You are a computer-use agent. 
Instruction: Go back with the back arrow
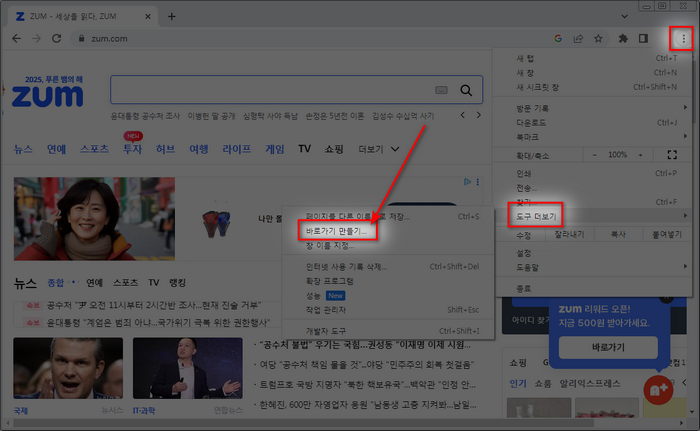pyautogui.click(x=17, y=39)
